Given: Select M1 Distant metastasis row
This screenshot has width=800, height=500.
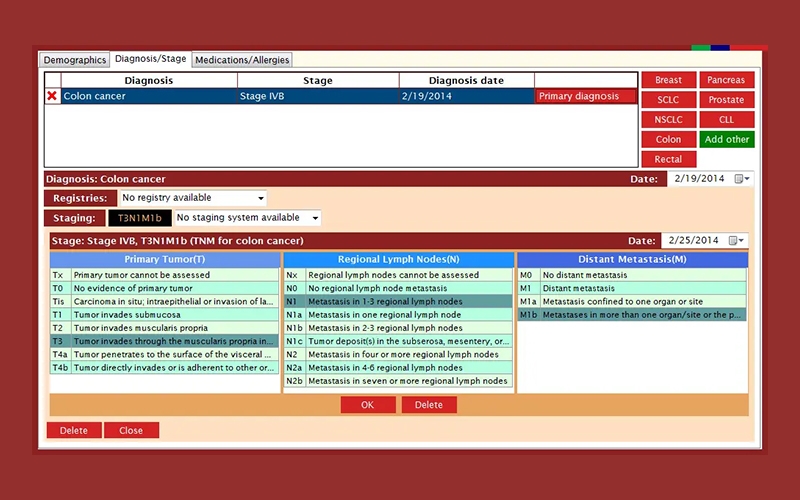Looking at the screenshot, I should (x=633, y=288).
